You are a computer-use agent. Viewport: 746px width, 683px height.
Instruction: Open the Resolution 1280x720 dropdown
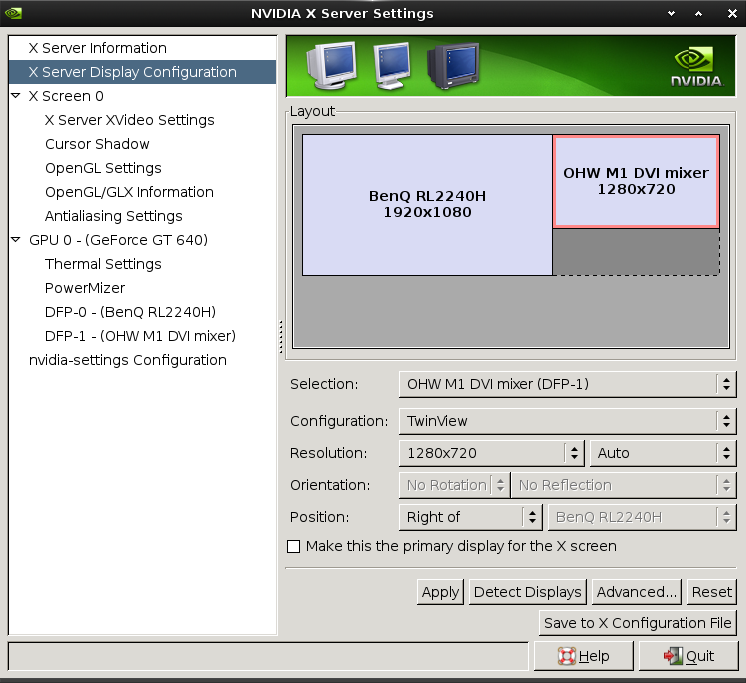click(491, 453)
